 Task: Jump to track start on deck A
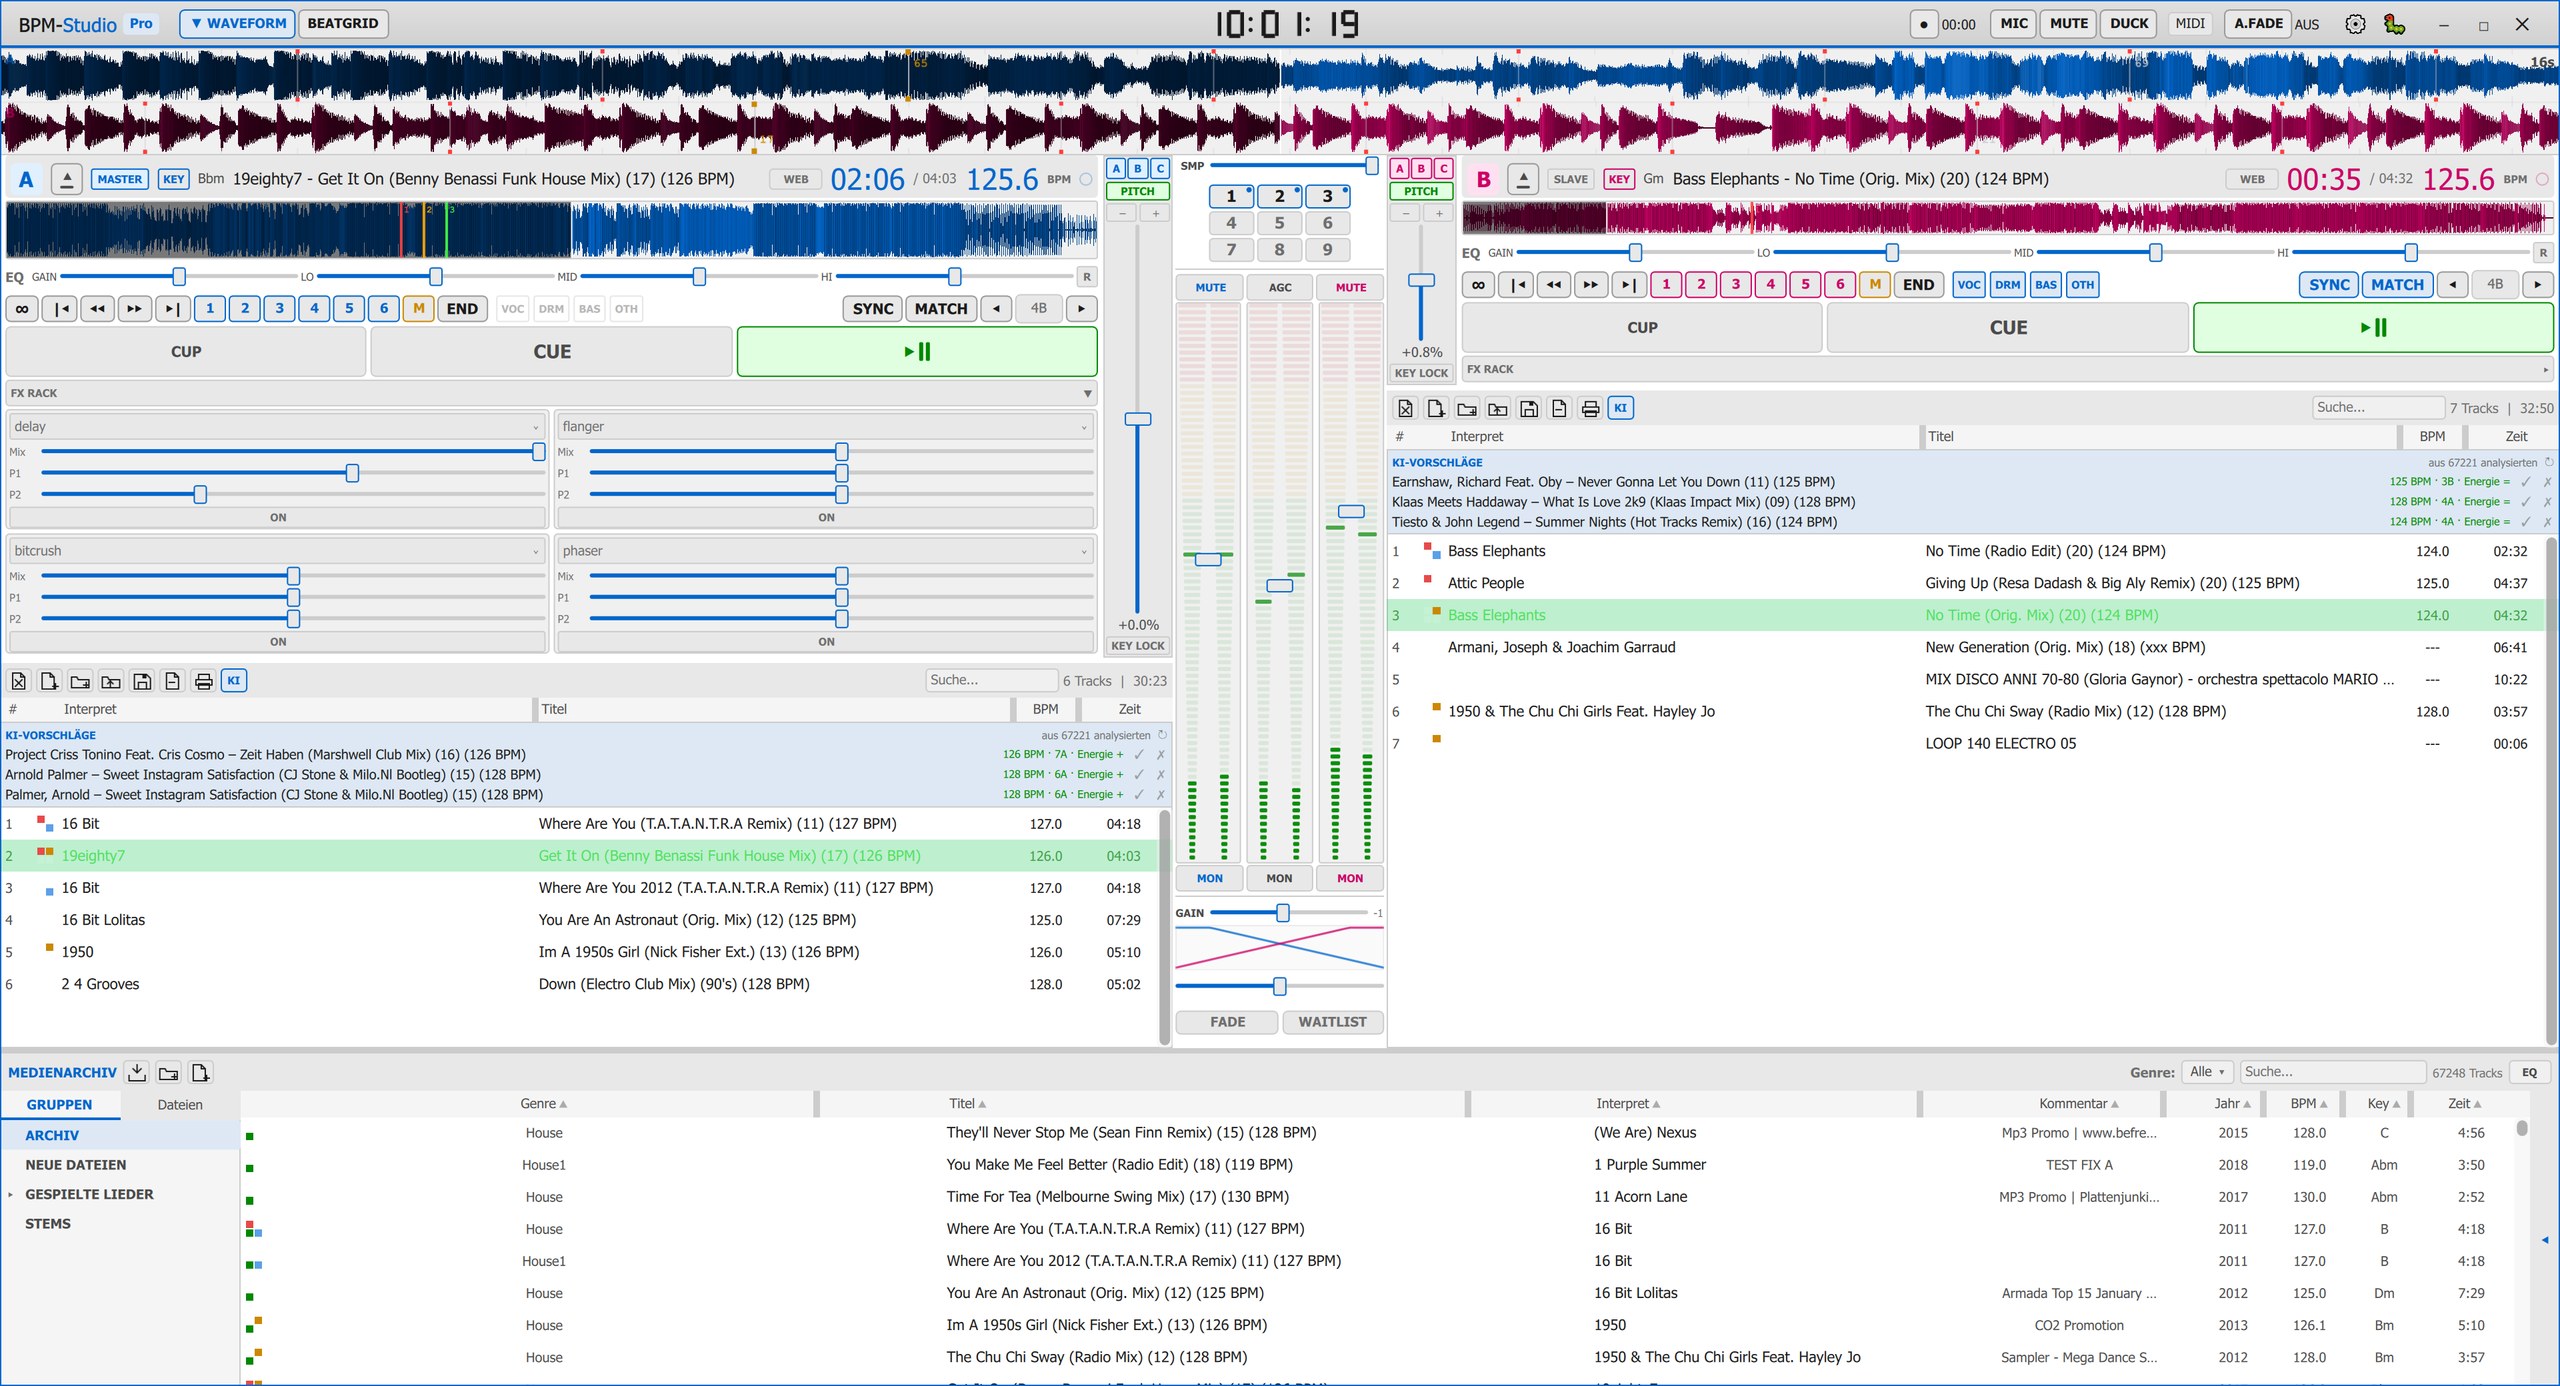point(61,308)
